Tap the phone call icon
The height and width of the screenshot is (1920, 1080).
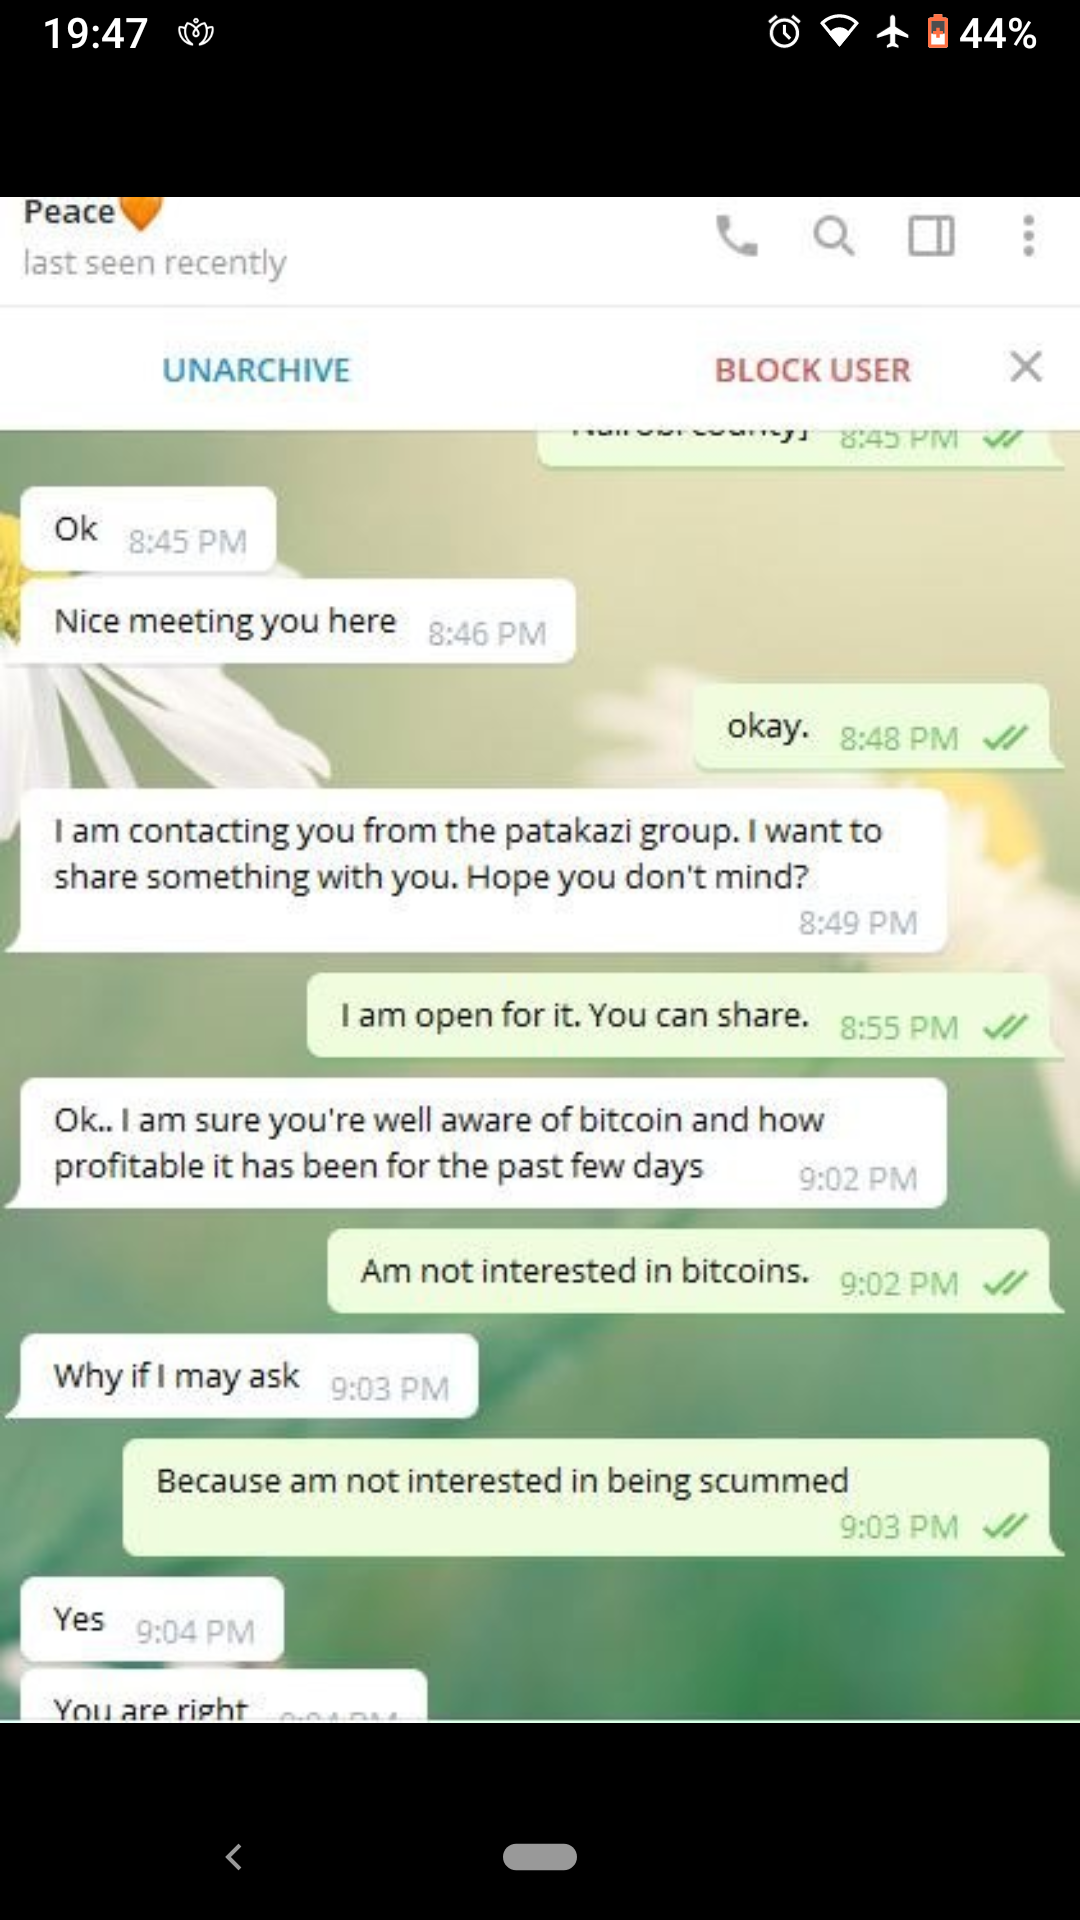[737, 237]
